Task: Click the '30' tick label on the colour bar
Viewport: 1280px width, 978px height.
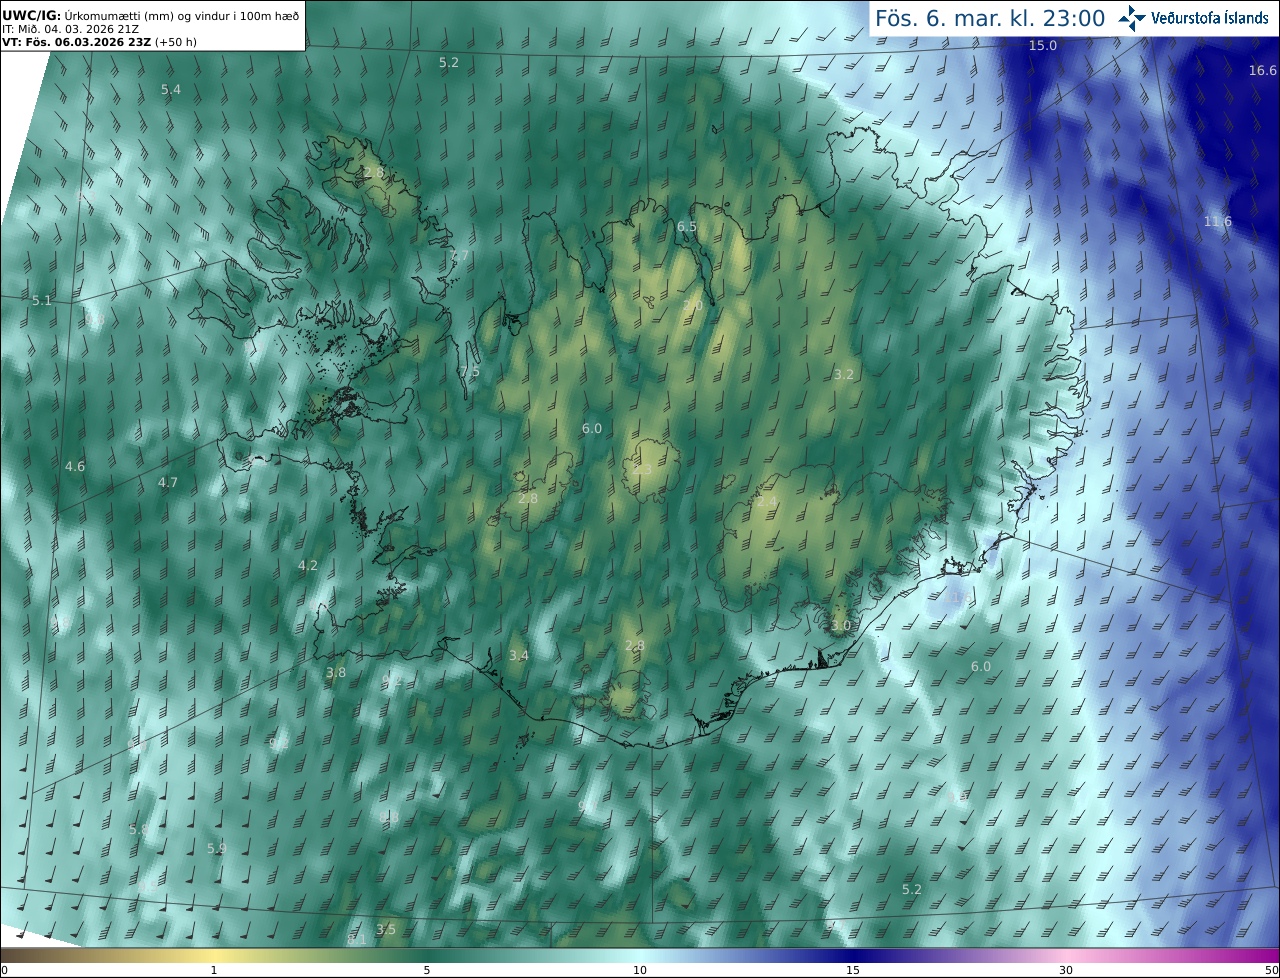Action: pos(1066,970)
